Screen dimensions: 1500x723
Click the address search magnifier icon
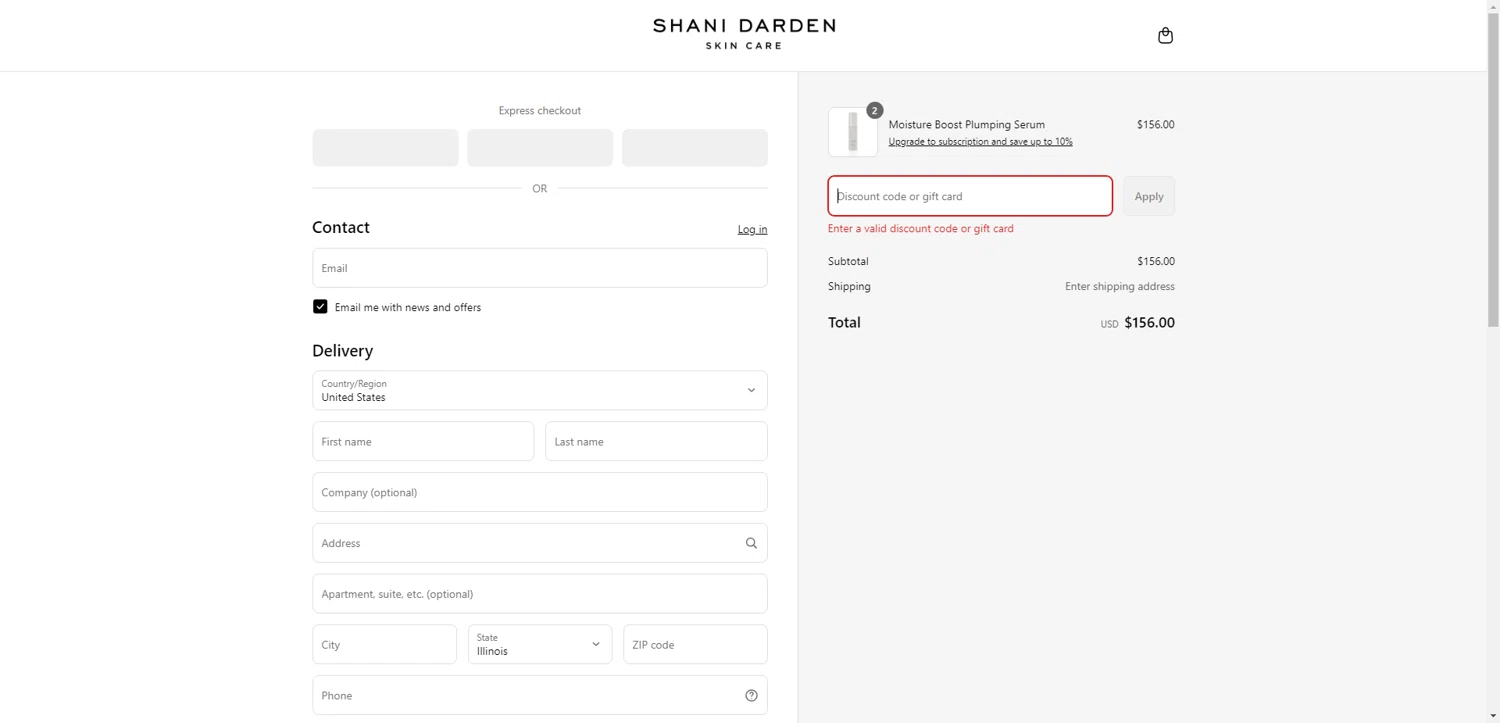(x=751, y=543)
